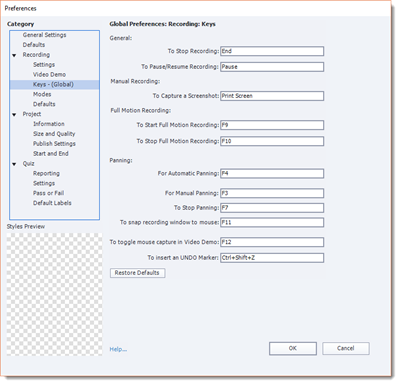Image resolution: width=399 pixels, height=384 pixels.
Task: Click the To Pause/Resume Recording field
Action: (272, 67)
